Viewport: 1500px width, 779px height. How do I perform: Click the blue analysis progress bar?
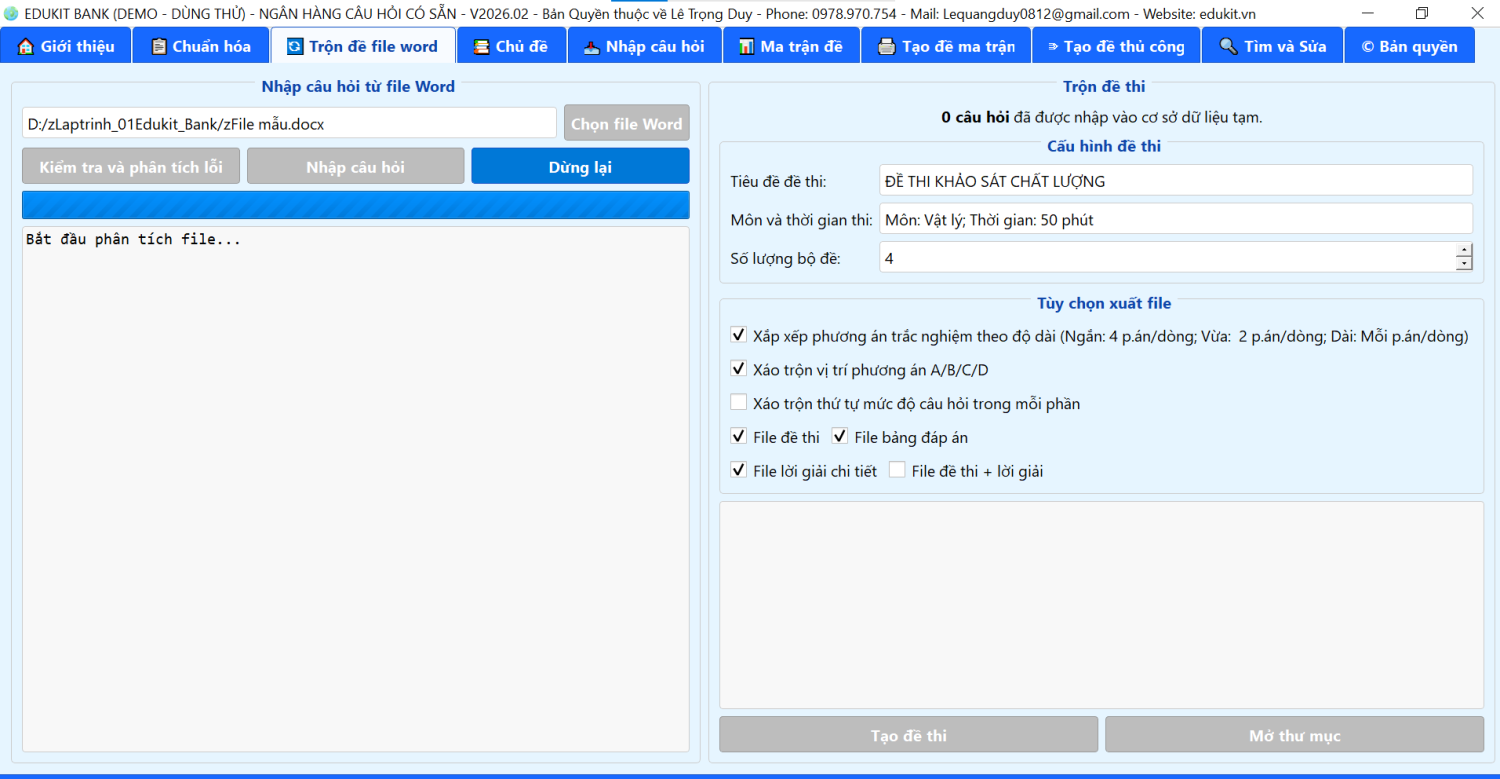355,205
